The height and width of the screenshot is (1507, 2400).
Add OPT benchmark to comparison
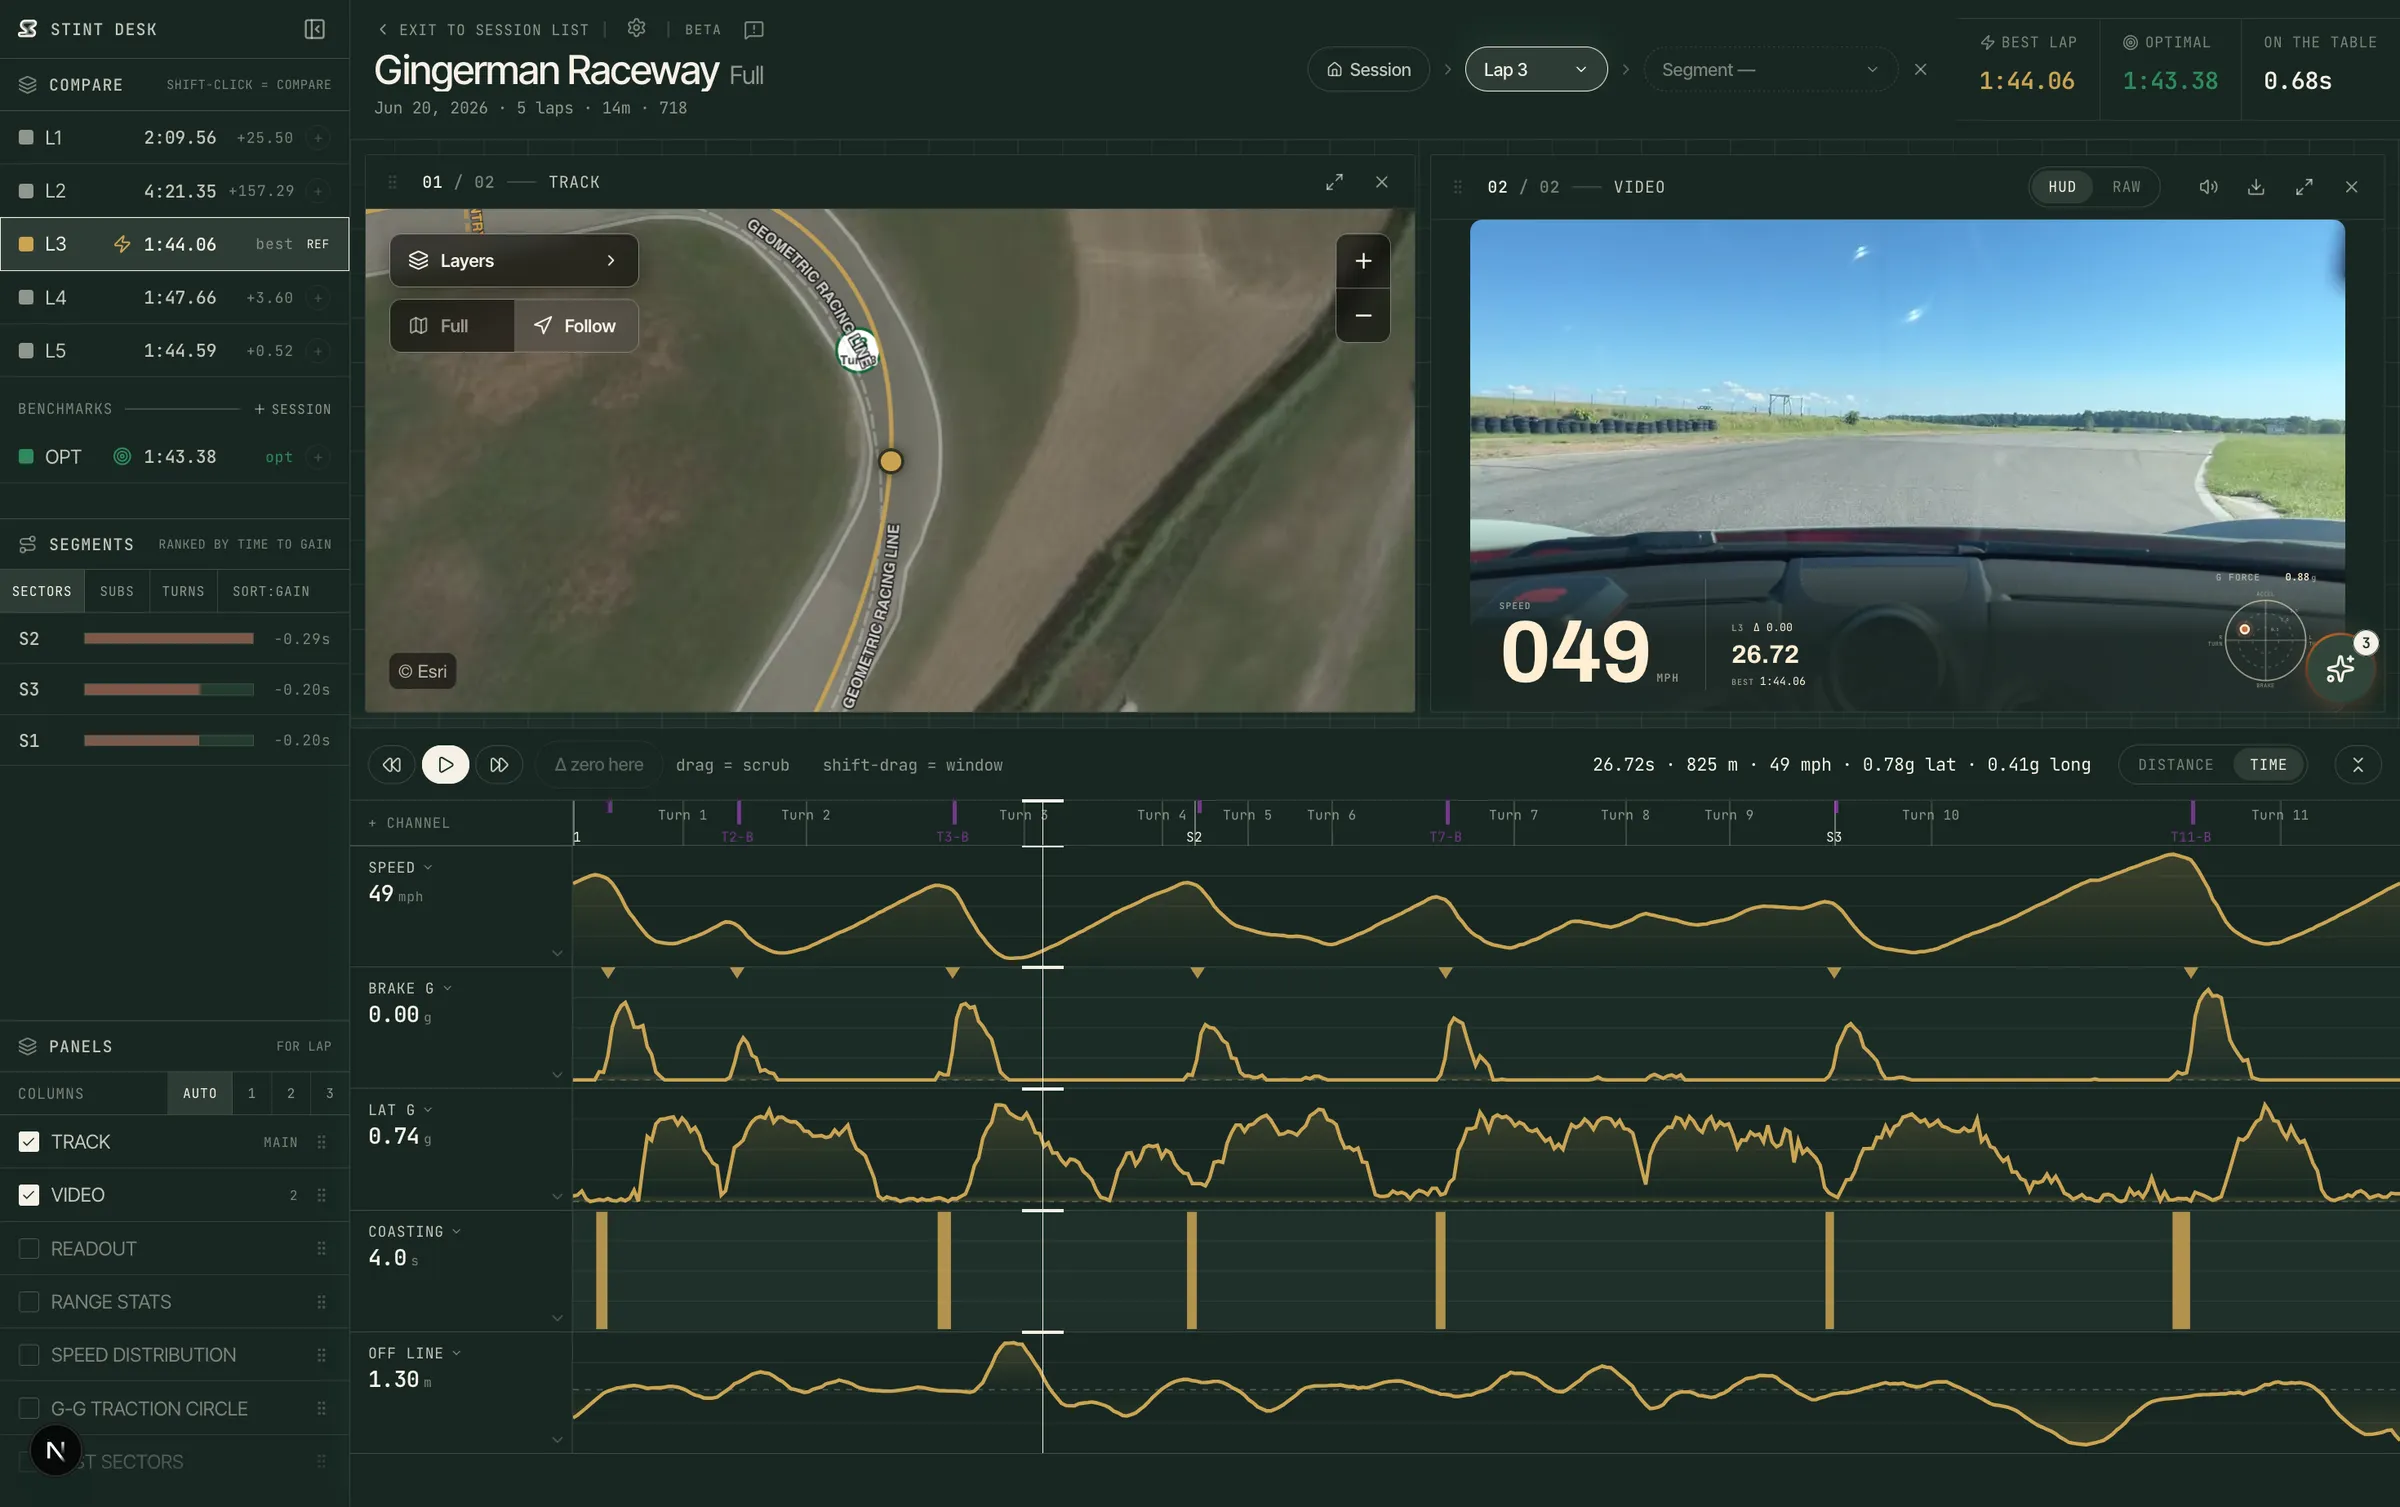318,457
